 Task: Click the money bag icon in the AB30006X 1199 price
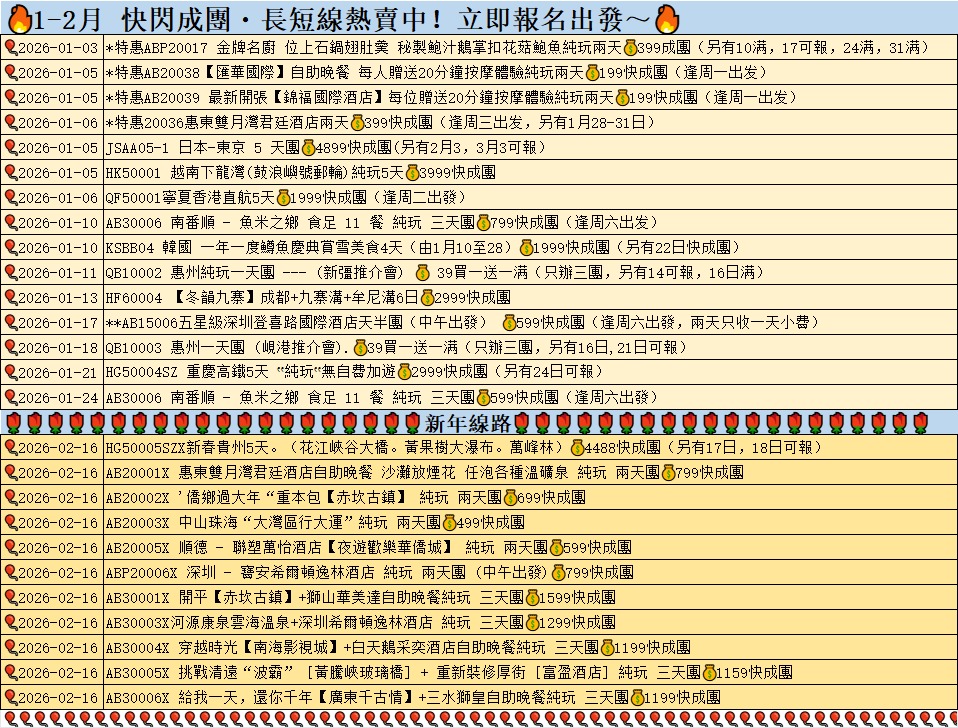(x=637, y=698)
